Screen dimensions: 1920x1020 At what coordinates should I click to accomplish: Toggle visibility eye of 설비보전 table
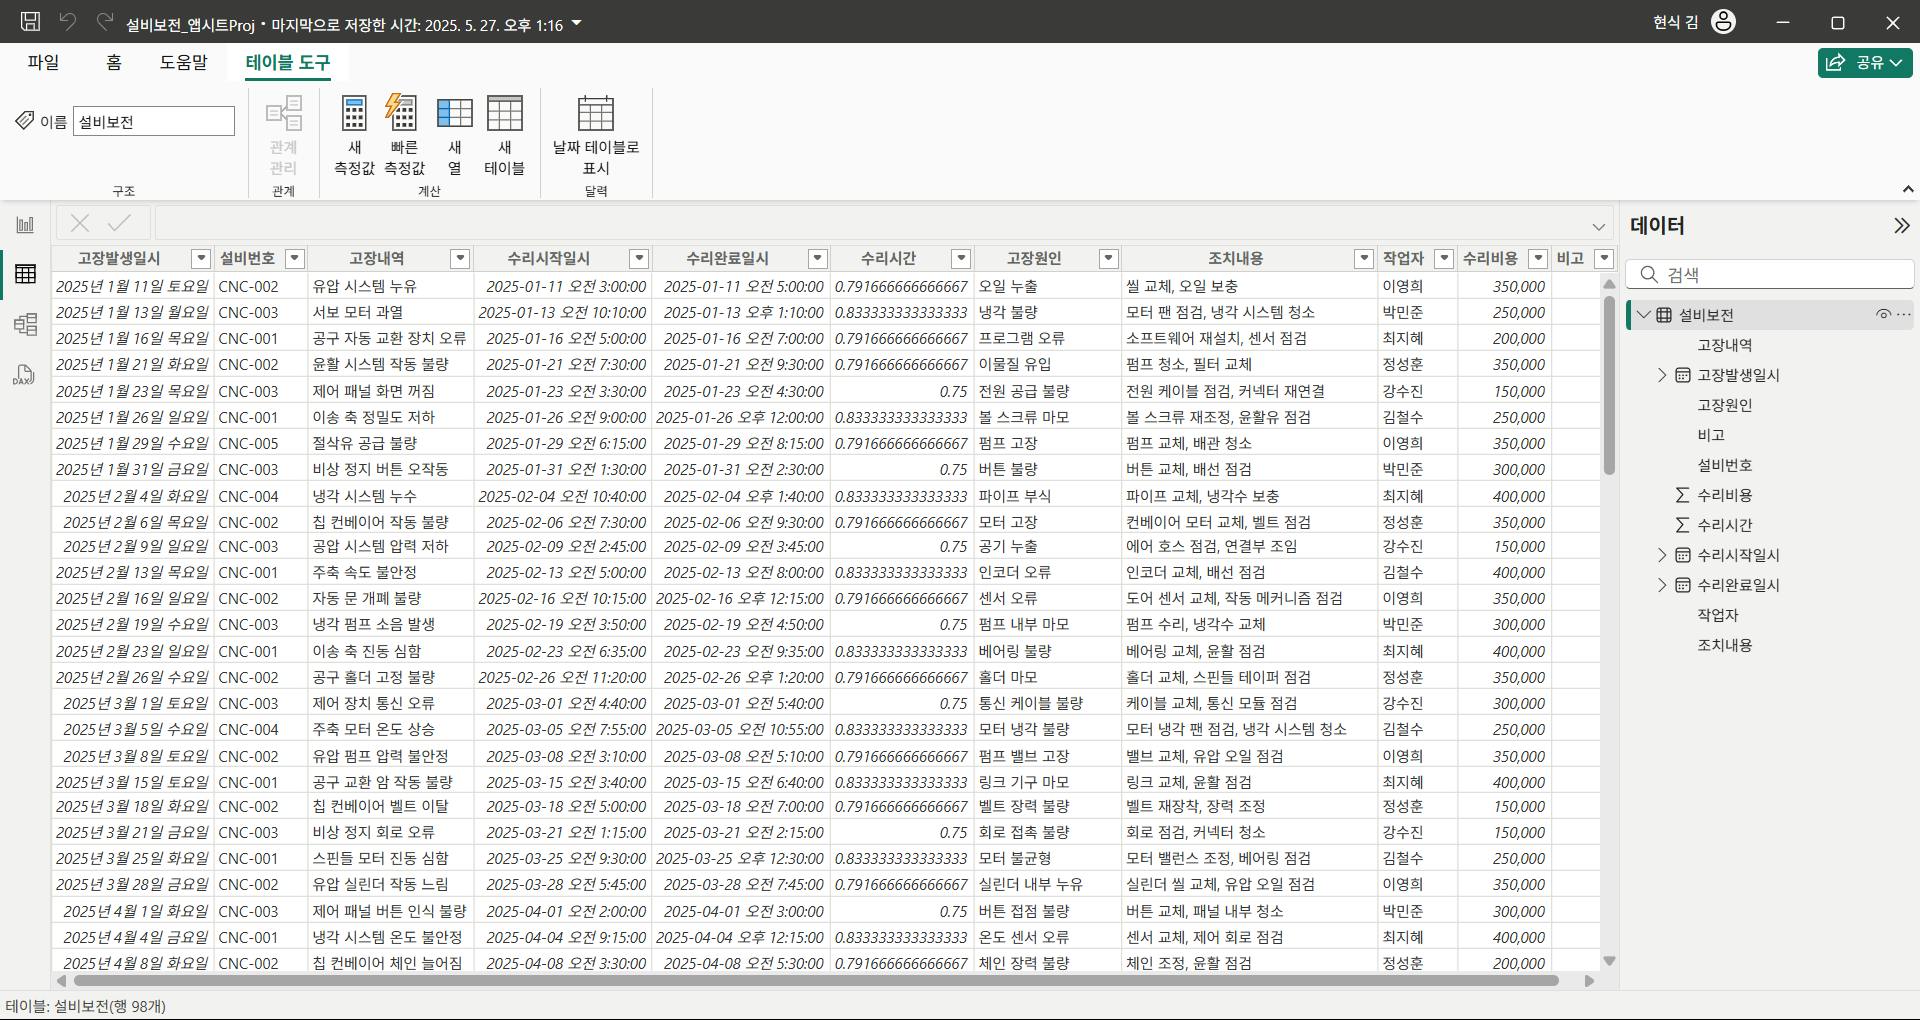tap(1883, 315)
